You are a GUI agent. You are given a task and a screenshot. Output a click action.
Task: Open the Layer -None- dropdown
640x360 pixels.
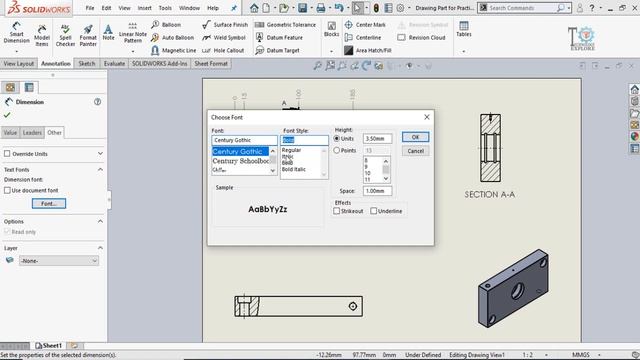pos(59,261)
